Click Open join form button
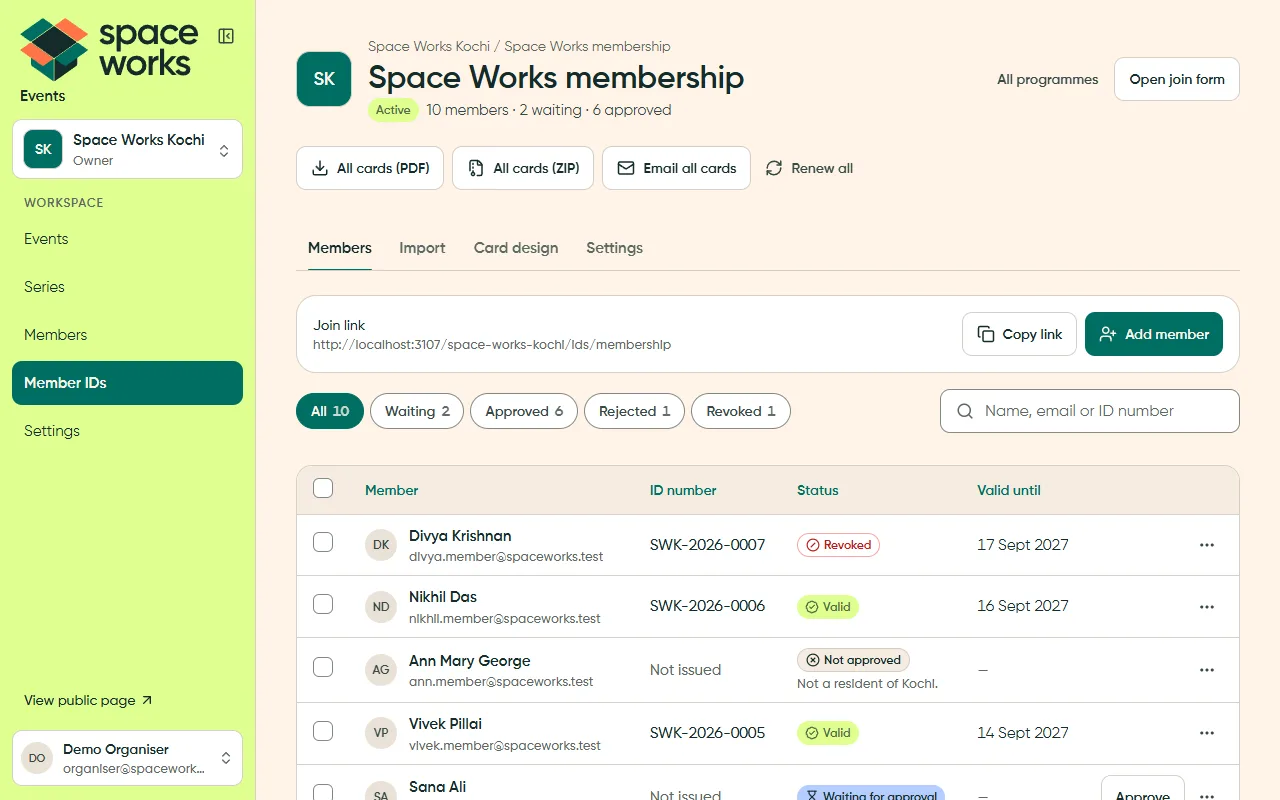 pos(1177,79)
